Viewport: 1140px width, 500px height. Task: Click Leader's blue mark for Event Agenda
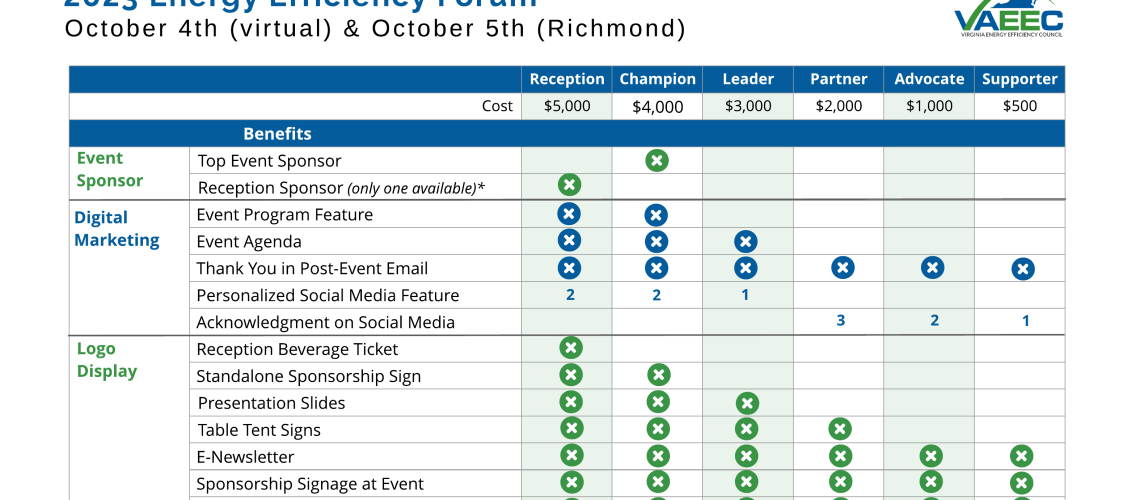click(745, 241)
